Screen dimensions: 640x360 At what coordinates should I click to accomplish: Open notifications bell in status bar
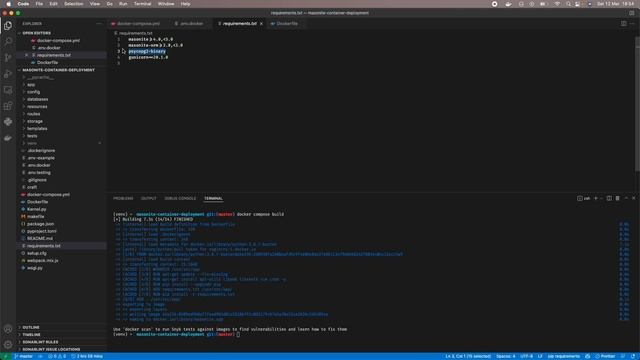pyautogui.click(x=633, y=356)
